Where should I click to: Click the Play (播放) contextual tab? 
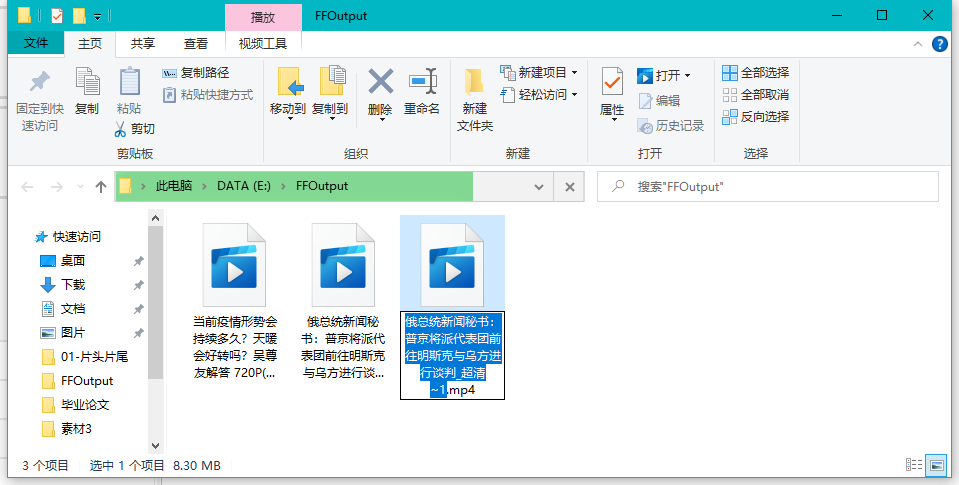tap(263, 17)
